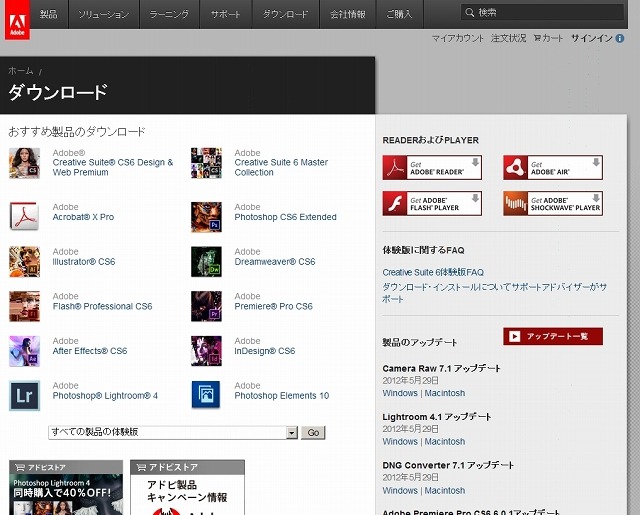Get Adobe Reader download badge
640x515 pixels.
(432, 167)
